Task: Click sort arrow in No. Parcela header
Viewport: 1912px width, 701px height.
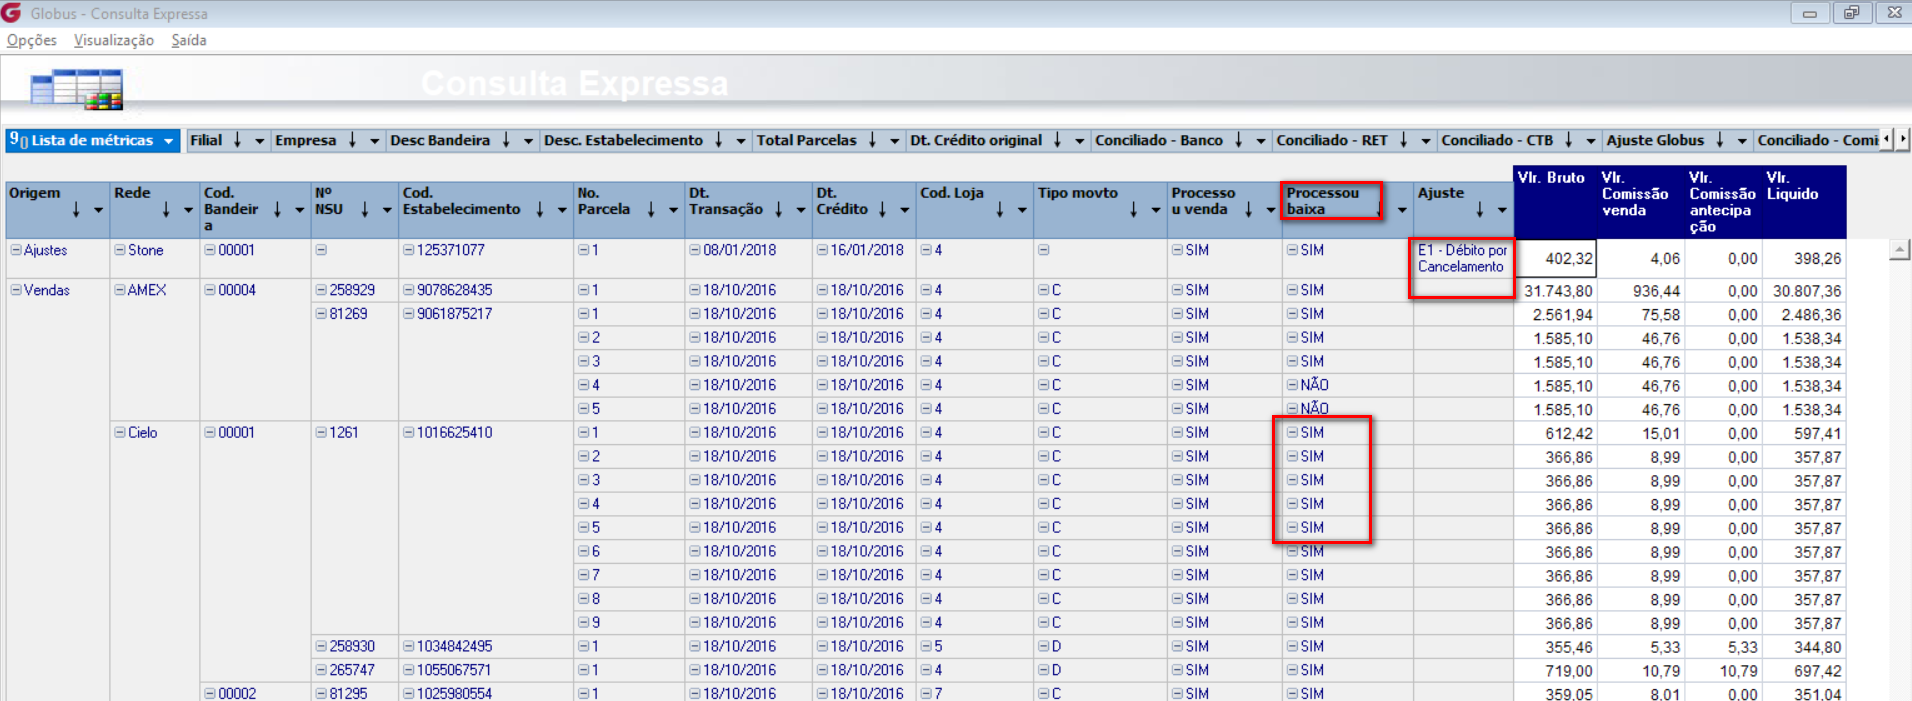Action: point(651,210)
